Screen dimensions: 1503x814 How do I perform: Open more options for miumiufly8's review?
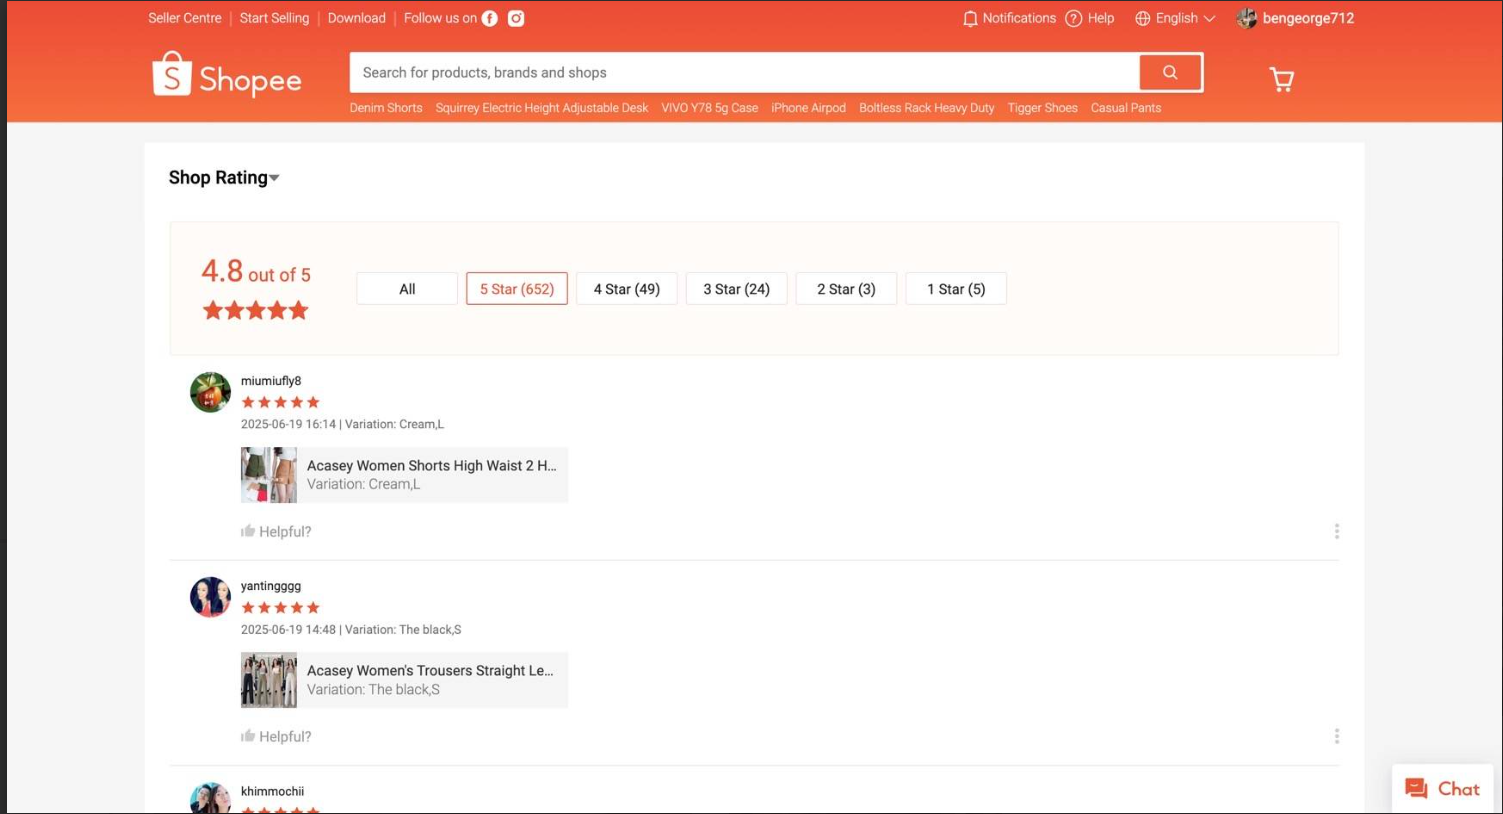pos(1336,531)
